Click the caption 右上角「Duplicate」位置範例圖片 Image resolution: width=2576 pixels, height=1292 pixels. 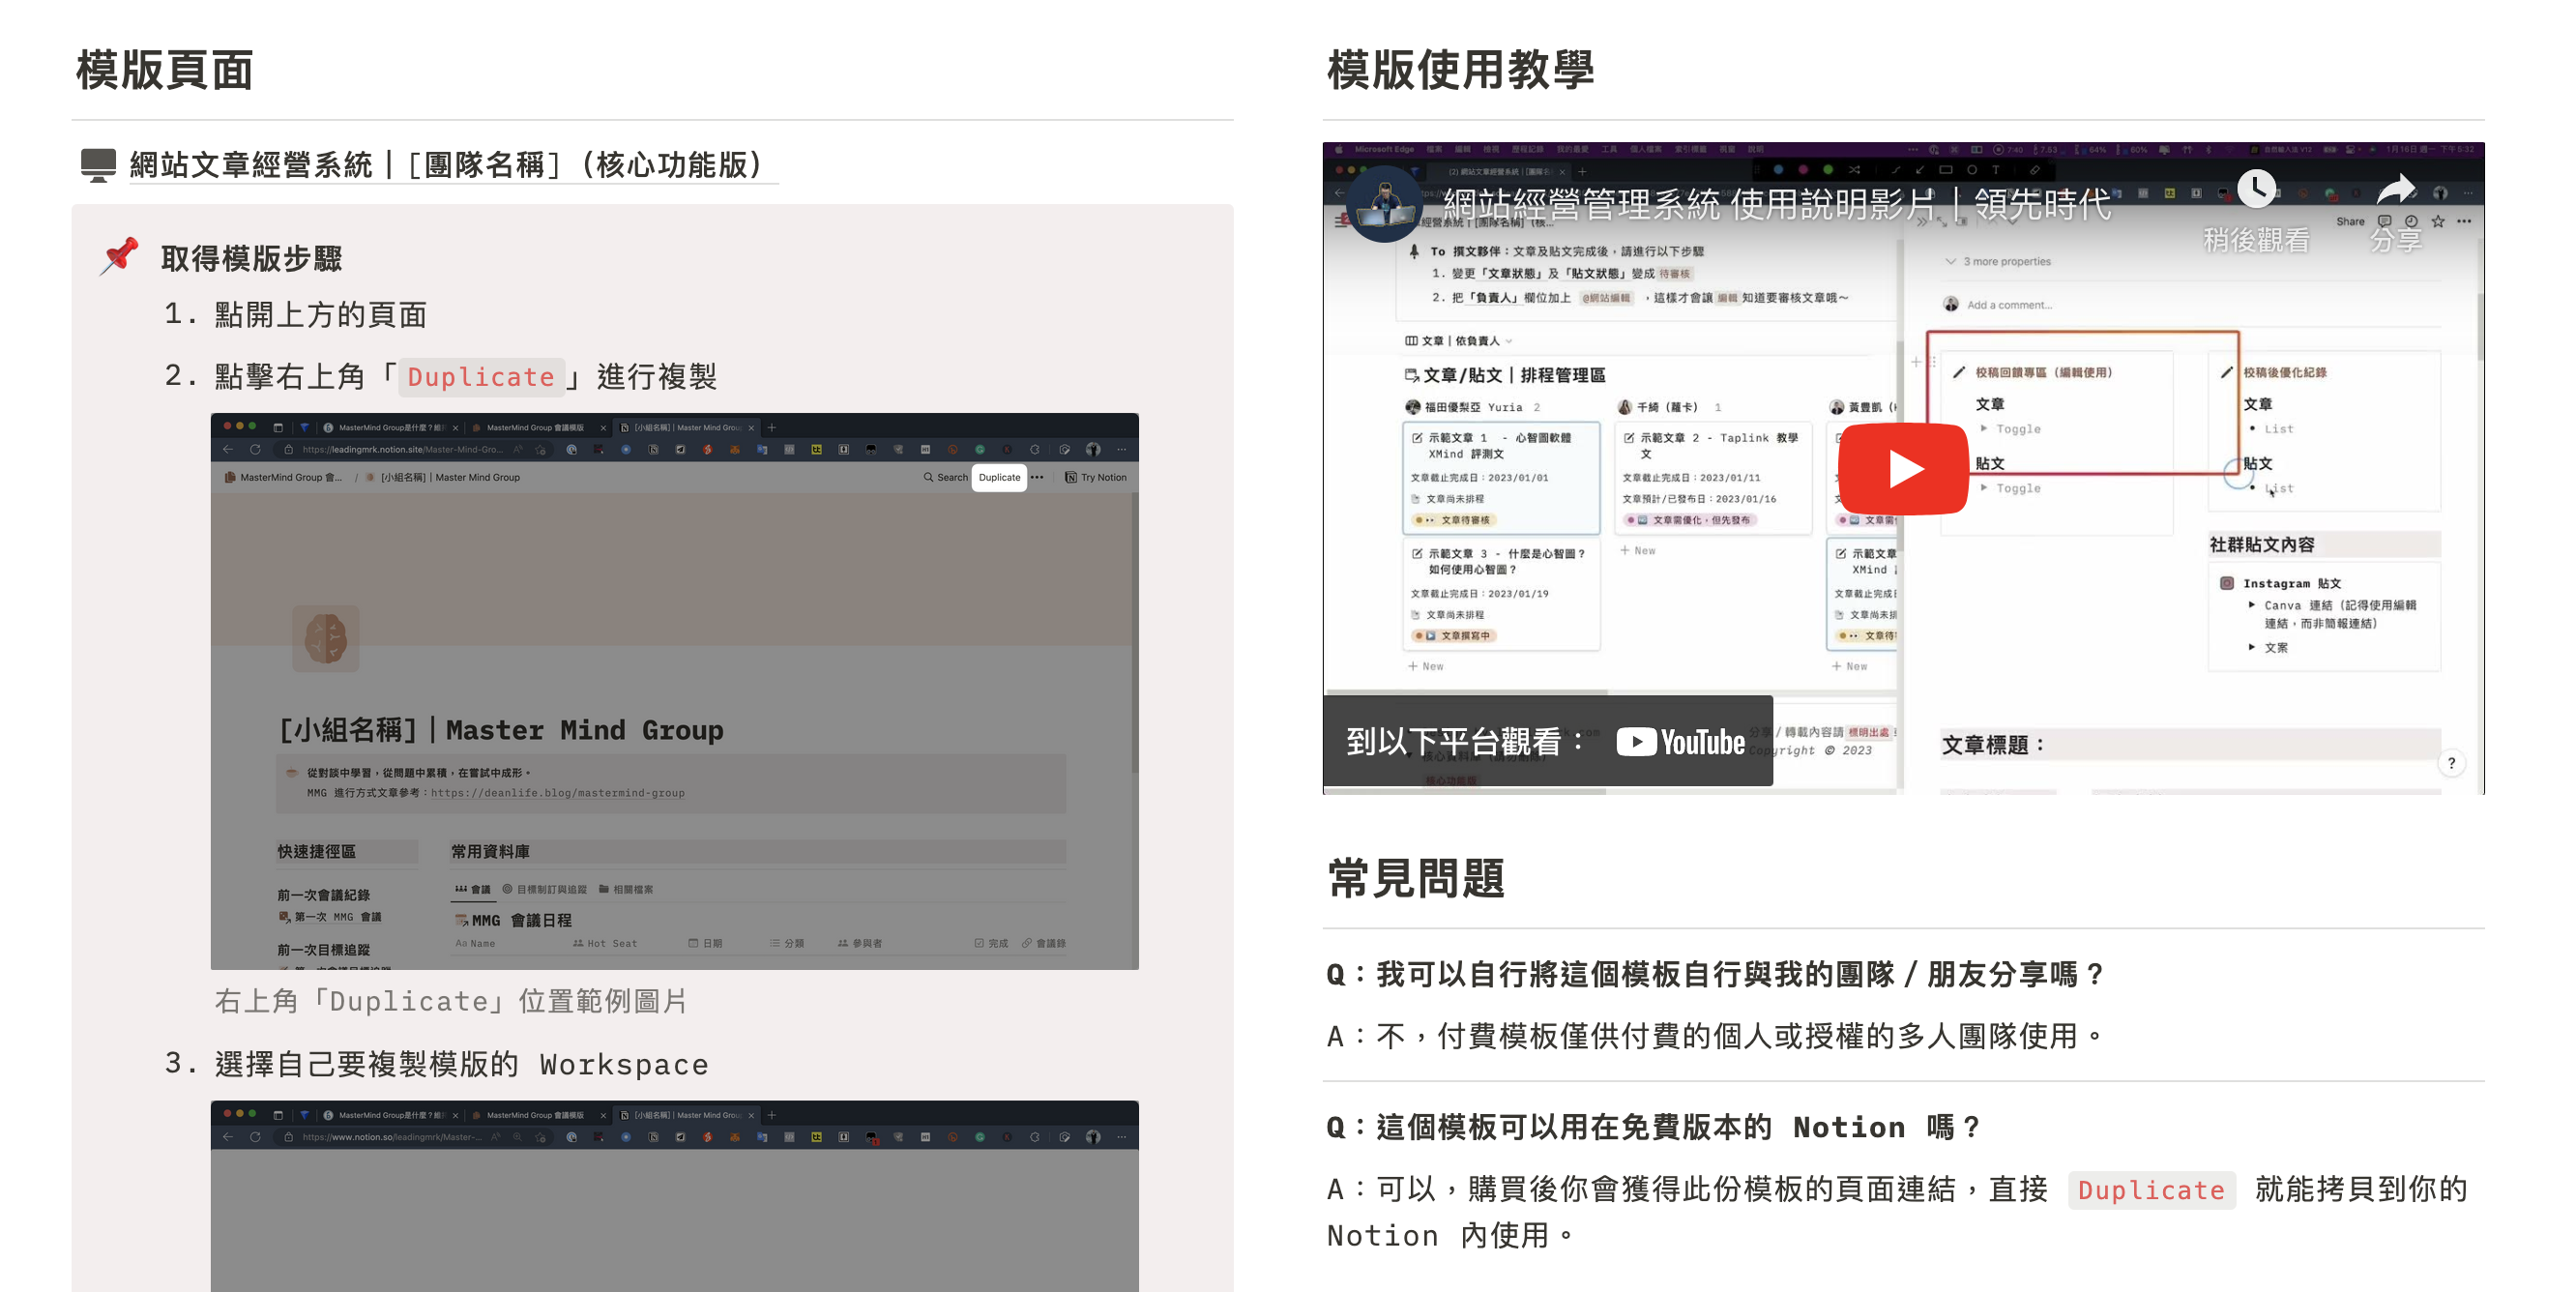[451, 1001]
